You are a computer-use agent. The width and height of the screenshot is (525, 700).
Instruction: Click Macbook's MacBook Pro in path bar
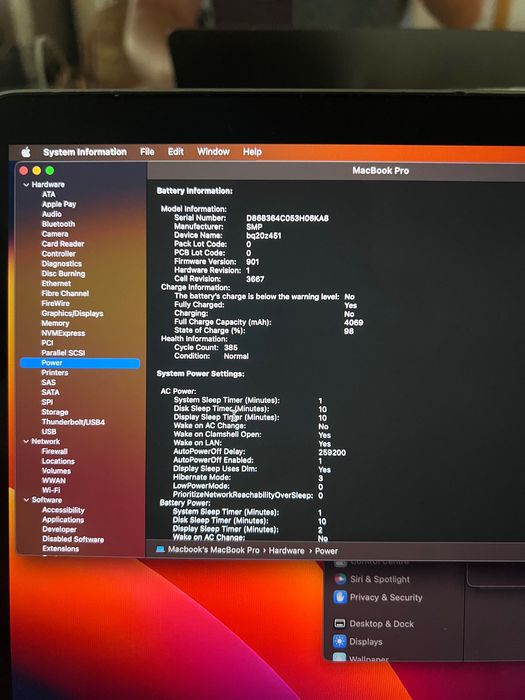(x=213, y=550)
